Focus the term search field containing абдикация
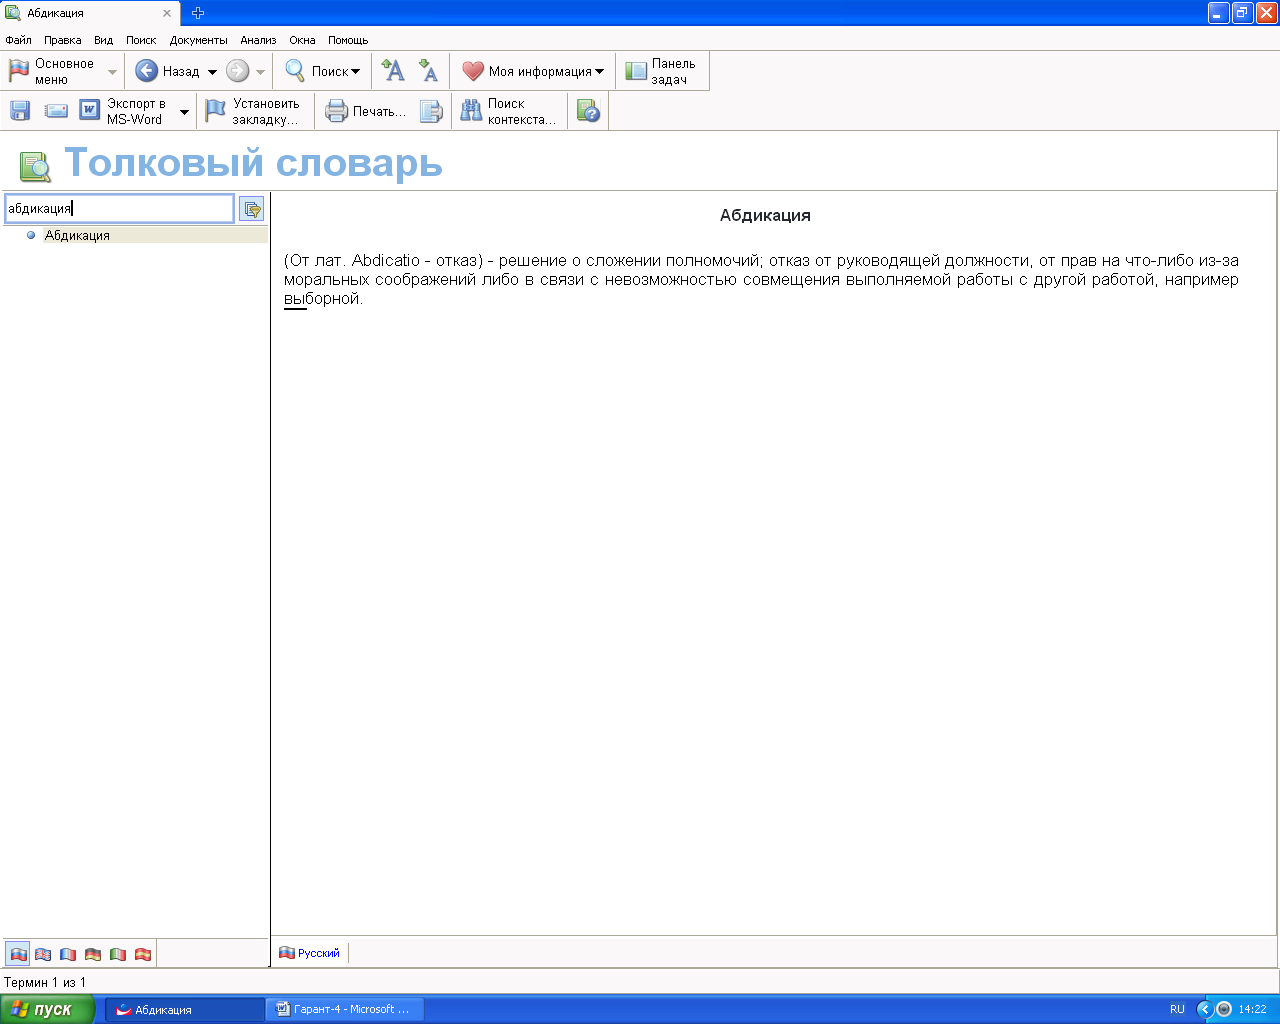 [119, 208]
